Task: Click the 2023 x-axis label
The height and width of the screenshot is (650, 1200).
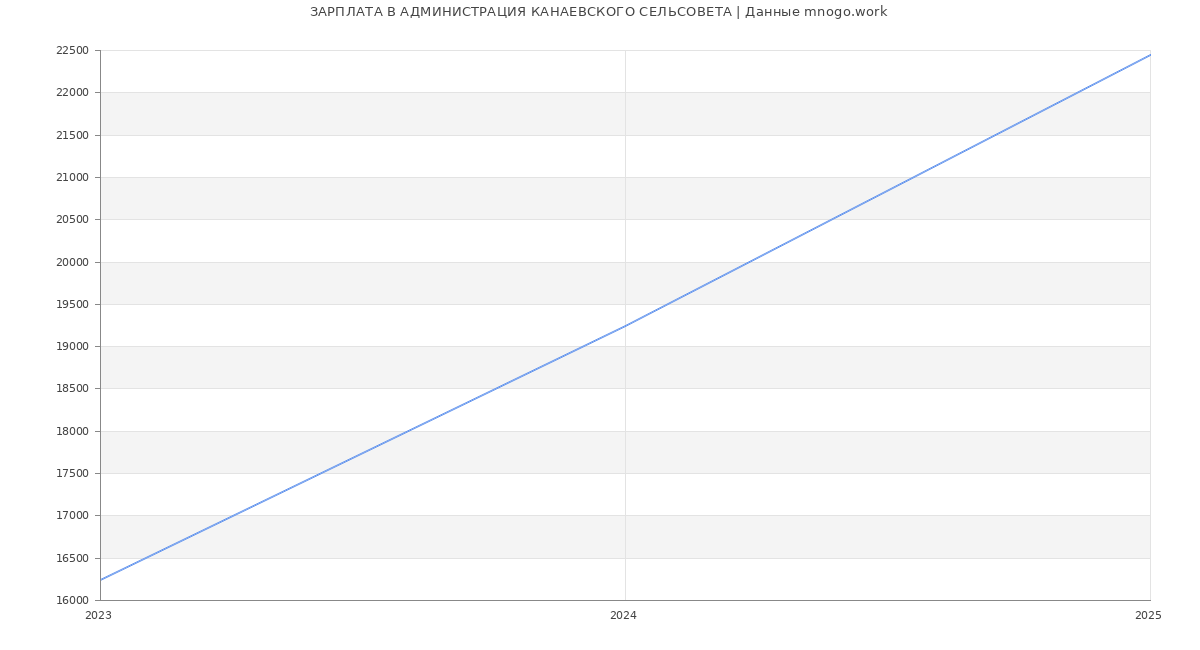Action: point(98,616)
